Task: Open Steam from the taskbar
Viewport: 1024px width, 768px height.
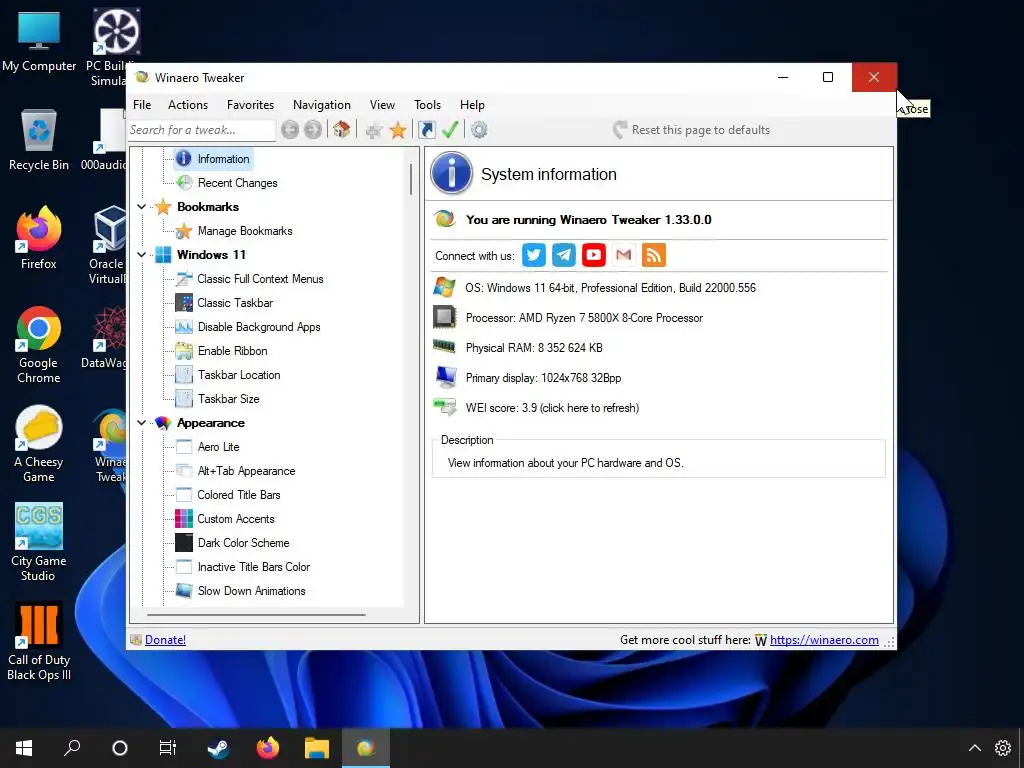Action: (218, 748)
